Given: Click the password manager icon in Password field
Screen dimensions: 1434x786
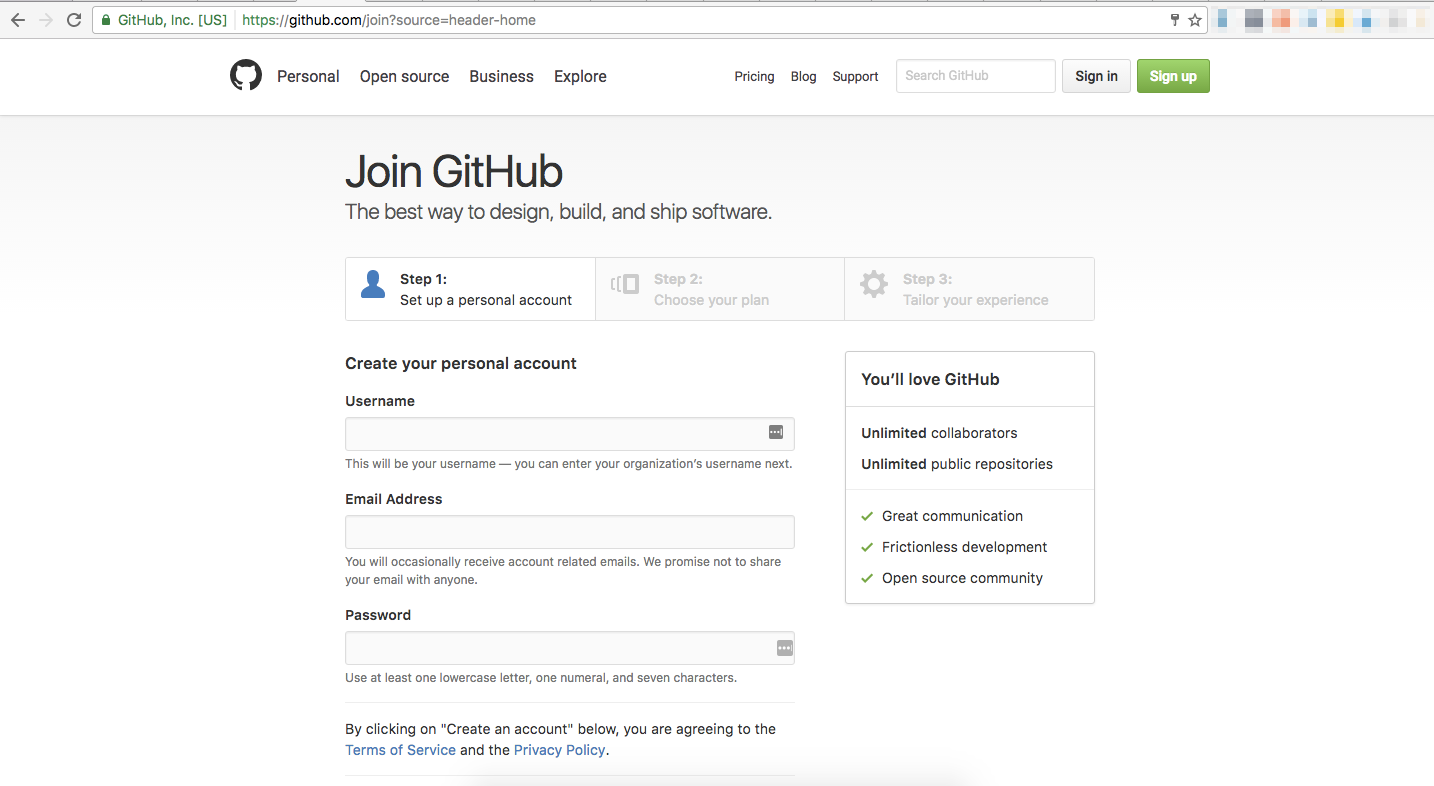Looking at the screenshot, I should tap(785, 648).
